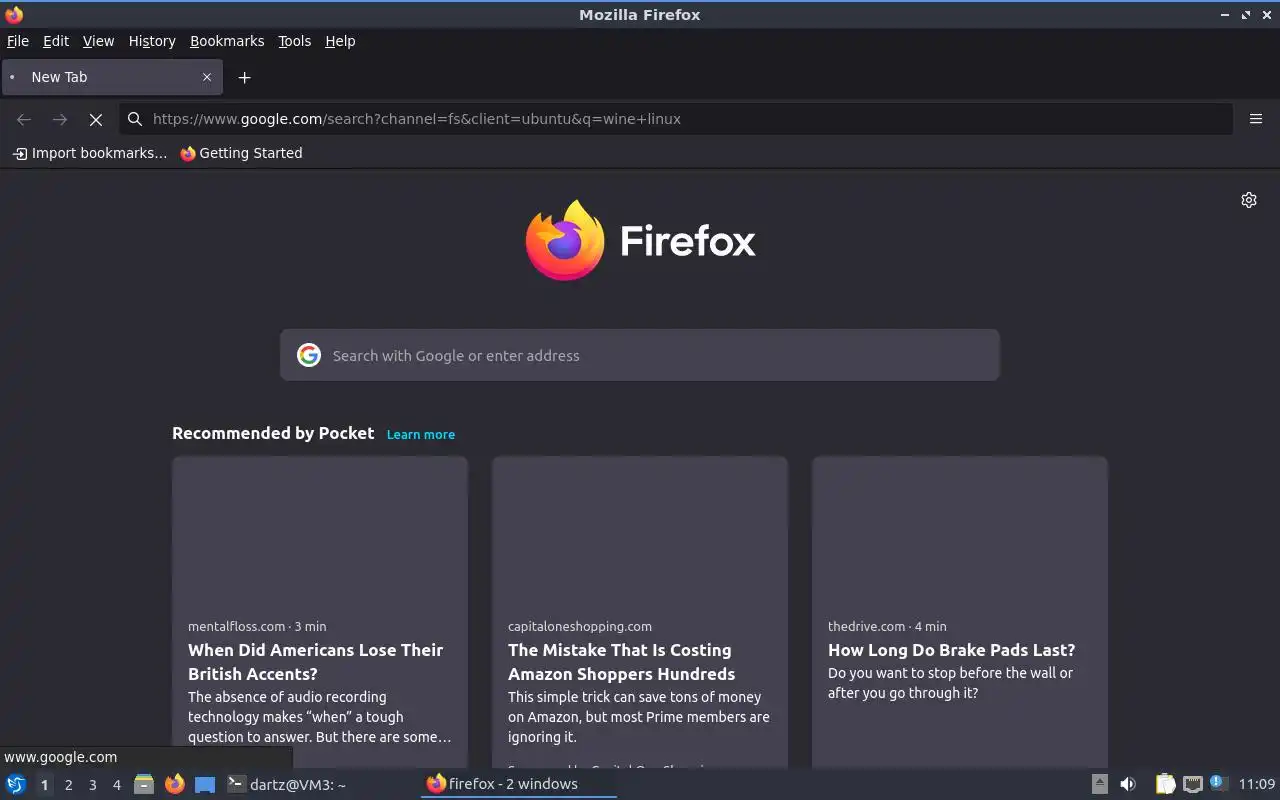Launch file manager from the taskbar

coord(144,784)
